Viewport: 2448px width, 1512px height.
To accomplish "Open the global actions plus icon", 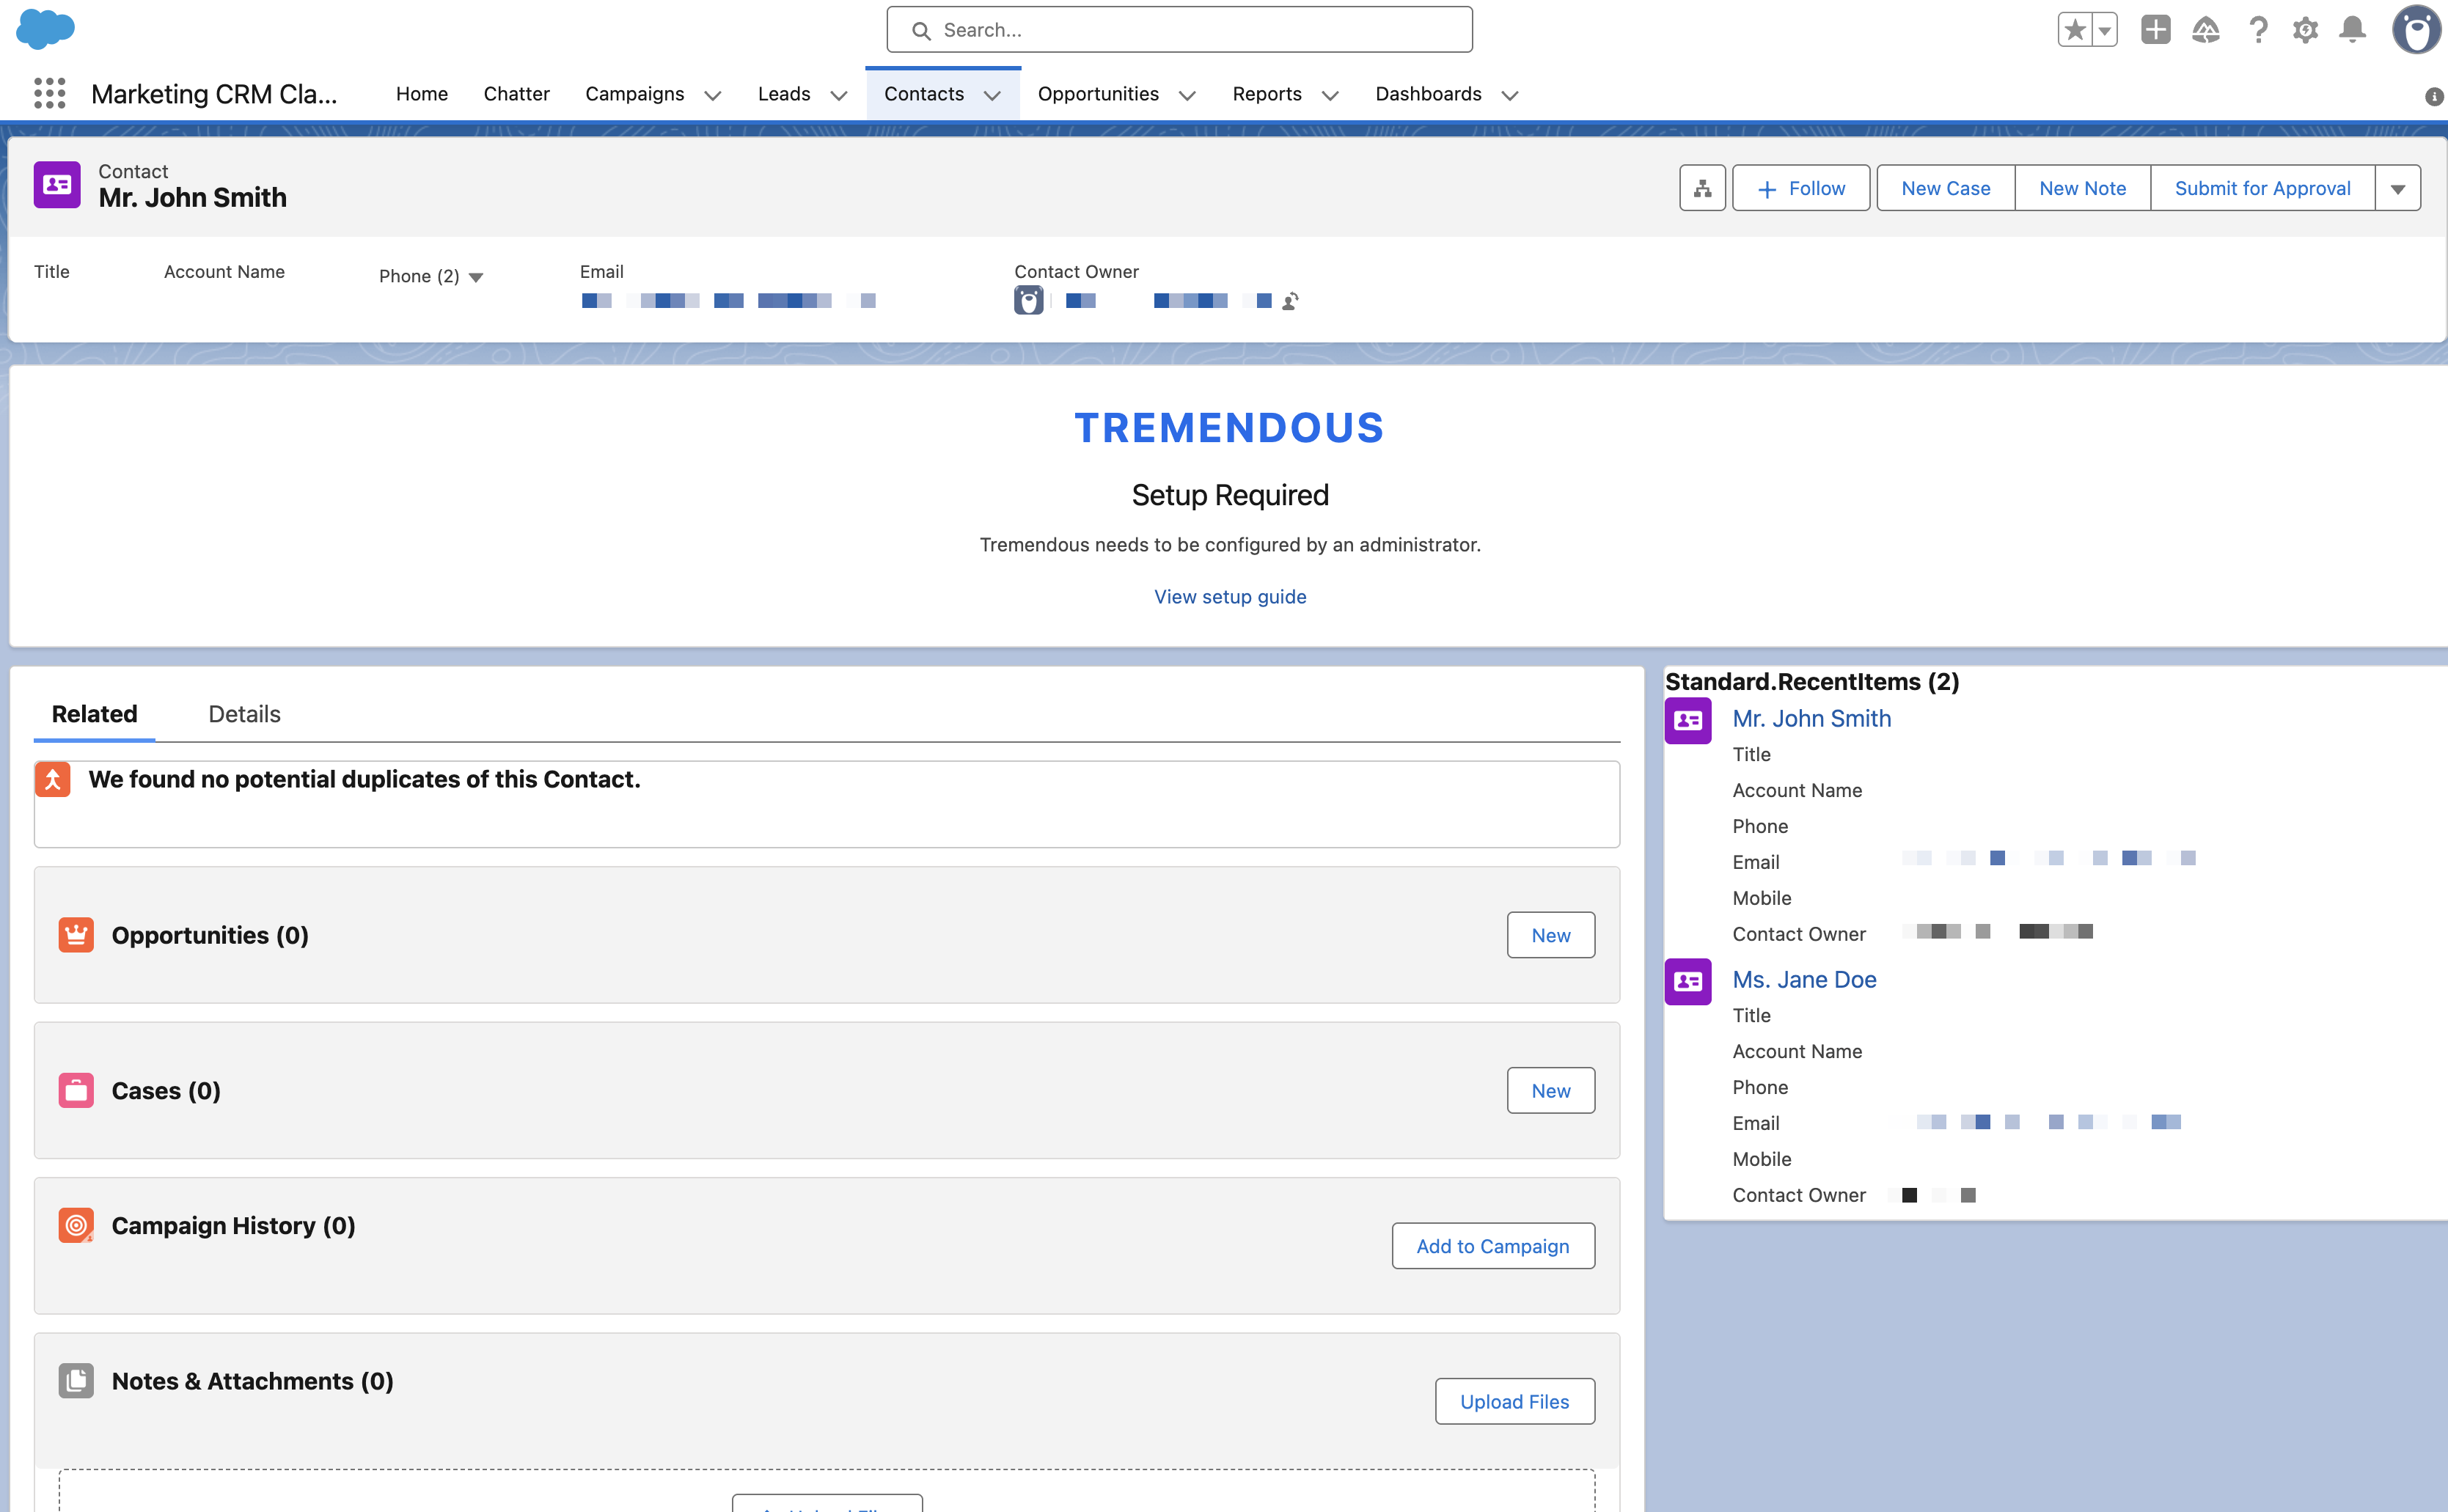I will click(2155, 30).
